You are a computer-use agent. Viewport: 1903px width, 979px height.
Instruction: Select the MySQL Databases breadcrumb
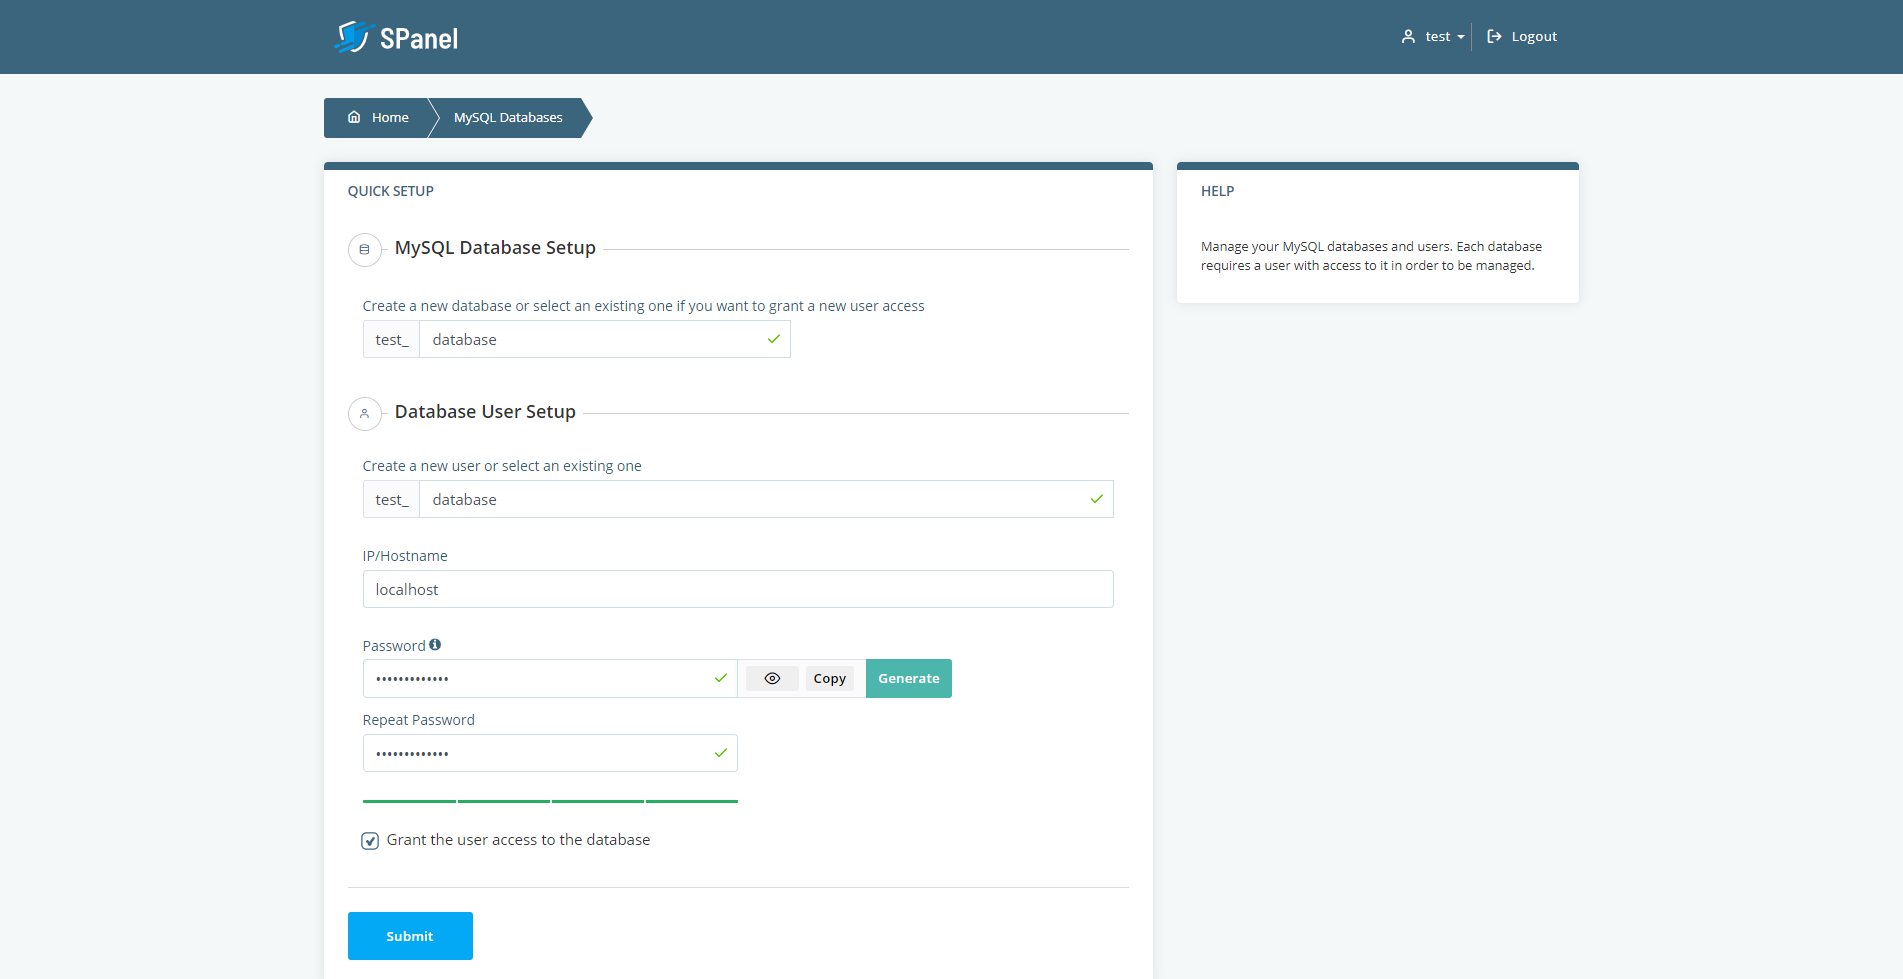click(508, 118)
